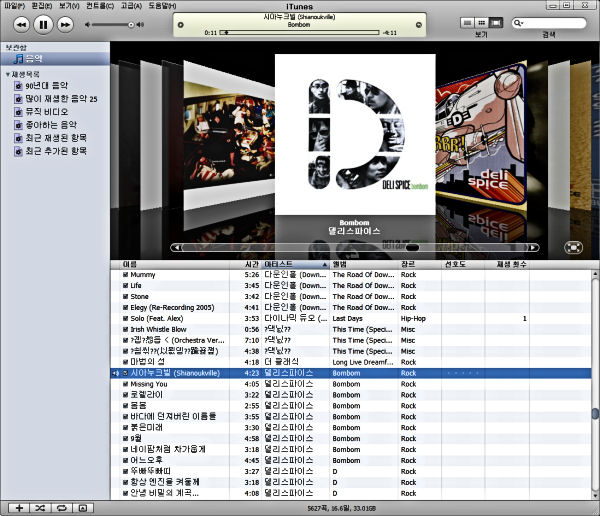Screen dimensions: 600x516
Task: Collapse the 재생목록 section triangle
Action: (7, 74)
